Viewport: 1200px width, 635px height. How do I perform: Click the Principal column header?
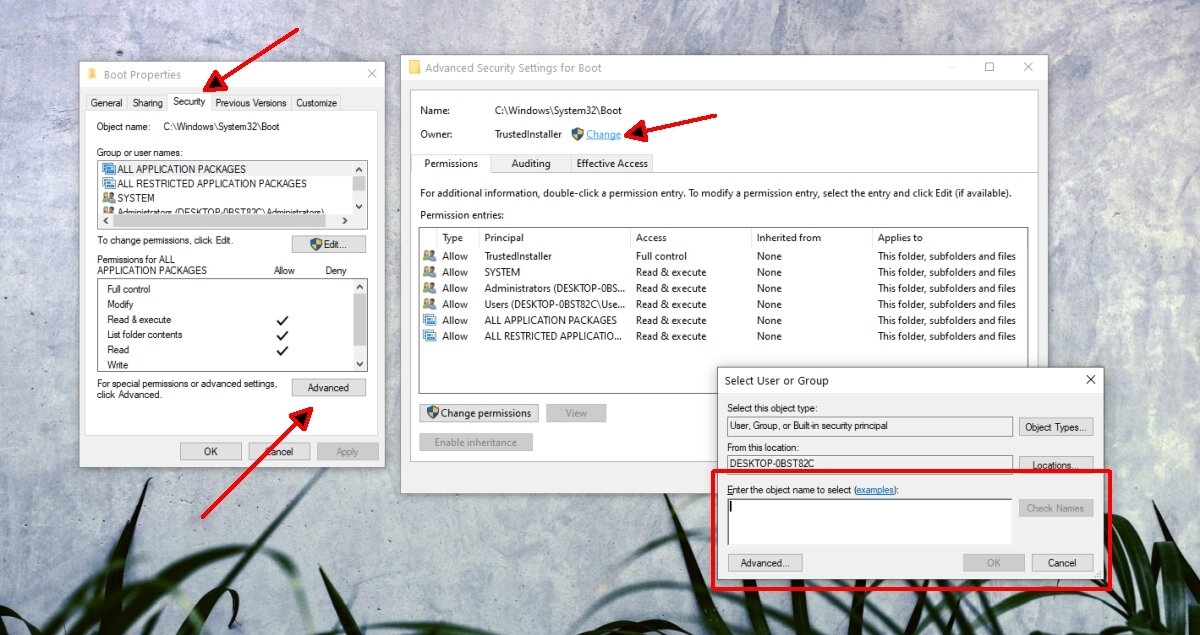[x=504, y=238]
